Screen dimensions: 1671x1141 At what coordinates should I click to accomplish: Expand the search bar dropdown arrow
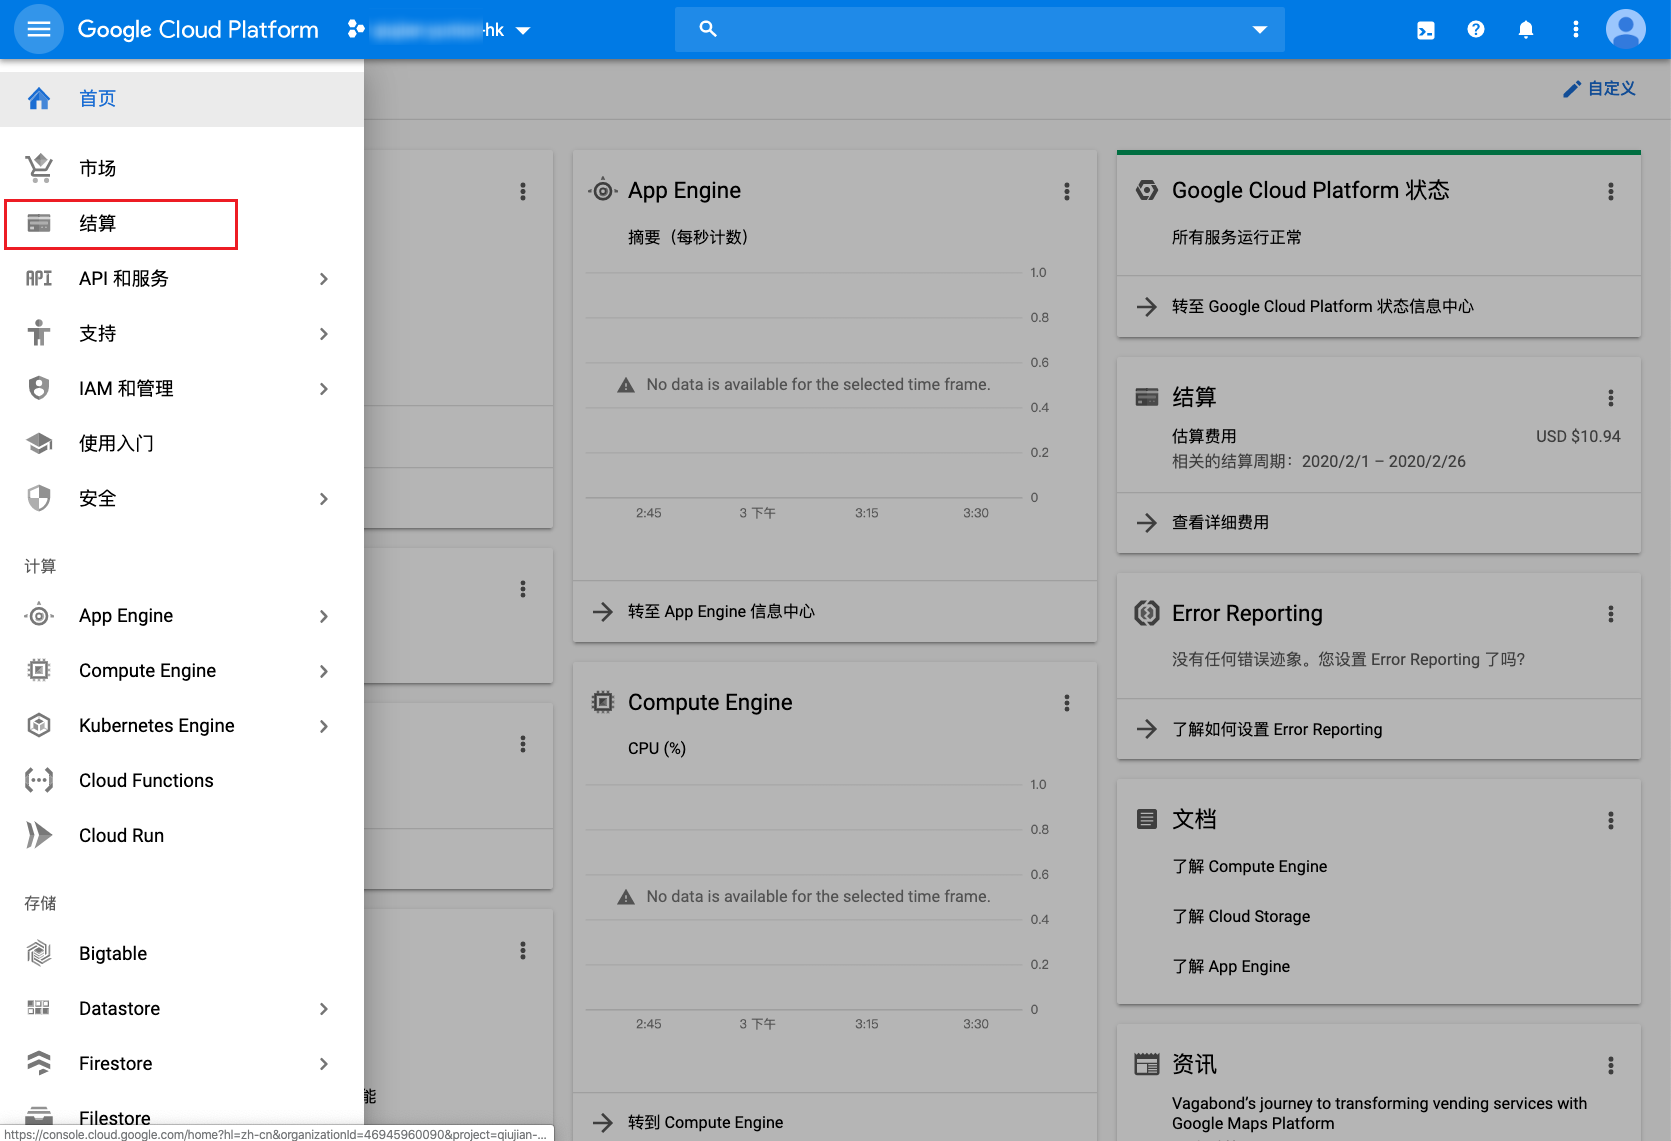[1259, 30]
